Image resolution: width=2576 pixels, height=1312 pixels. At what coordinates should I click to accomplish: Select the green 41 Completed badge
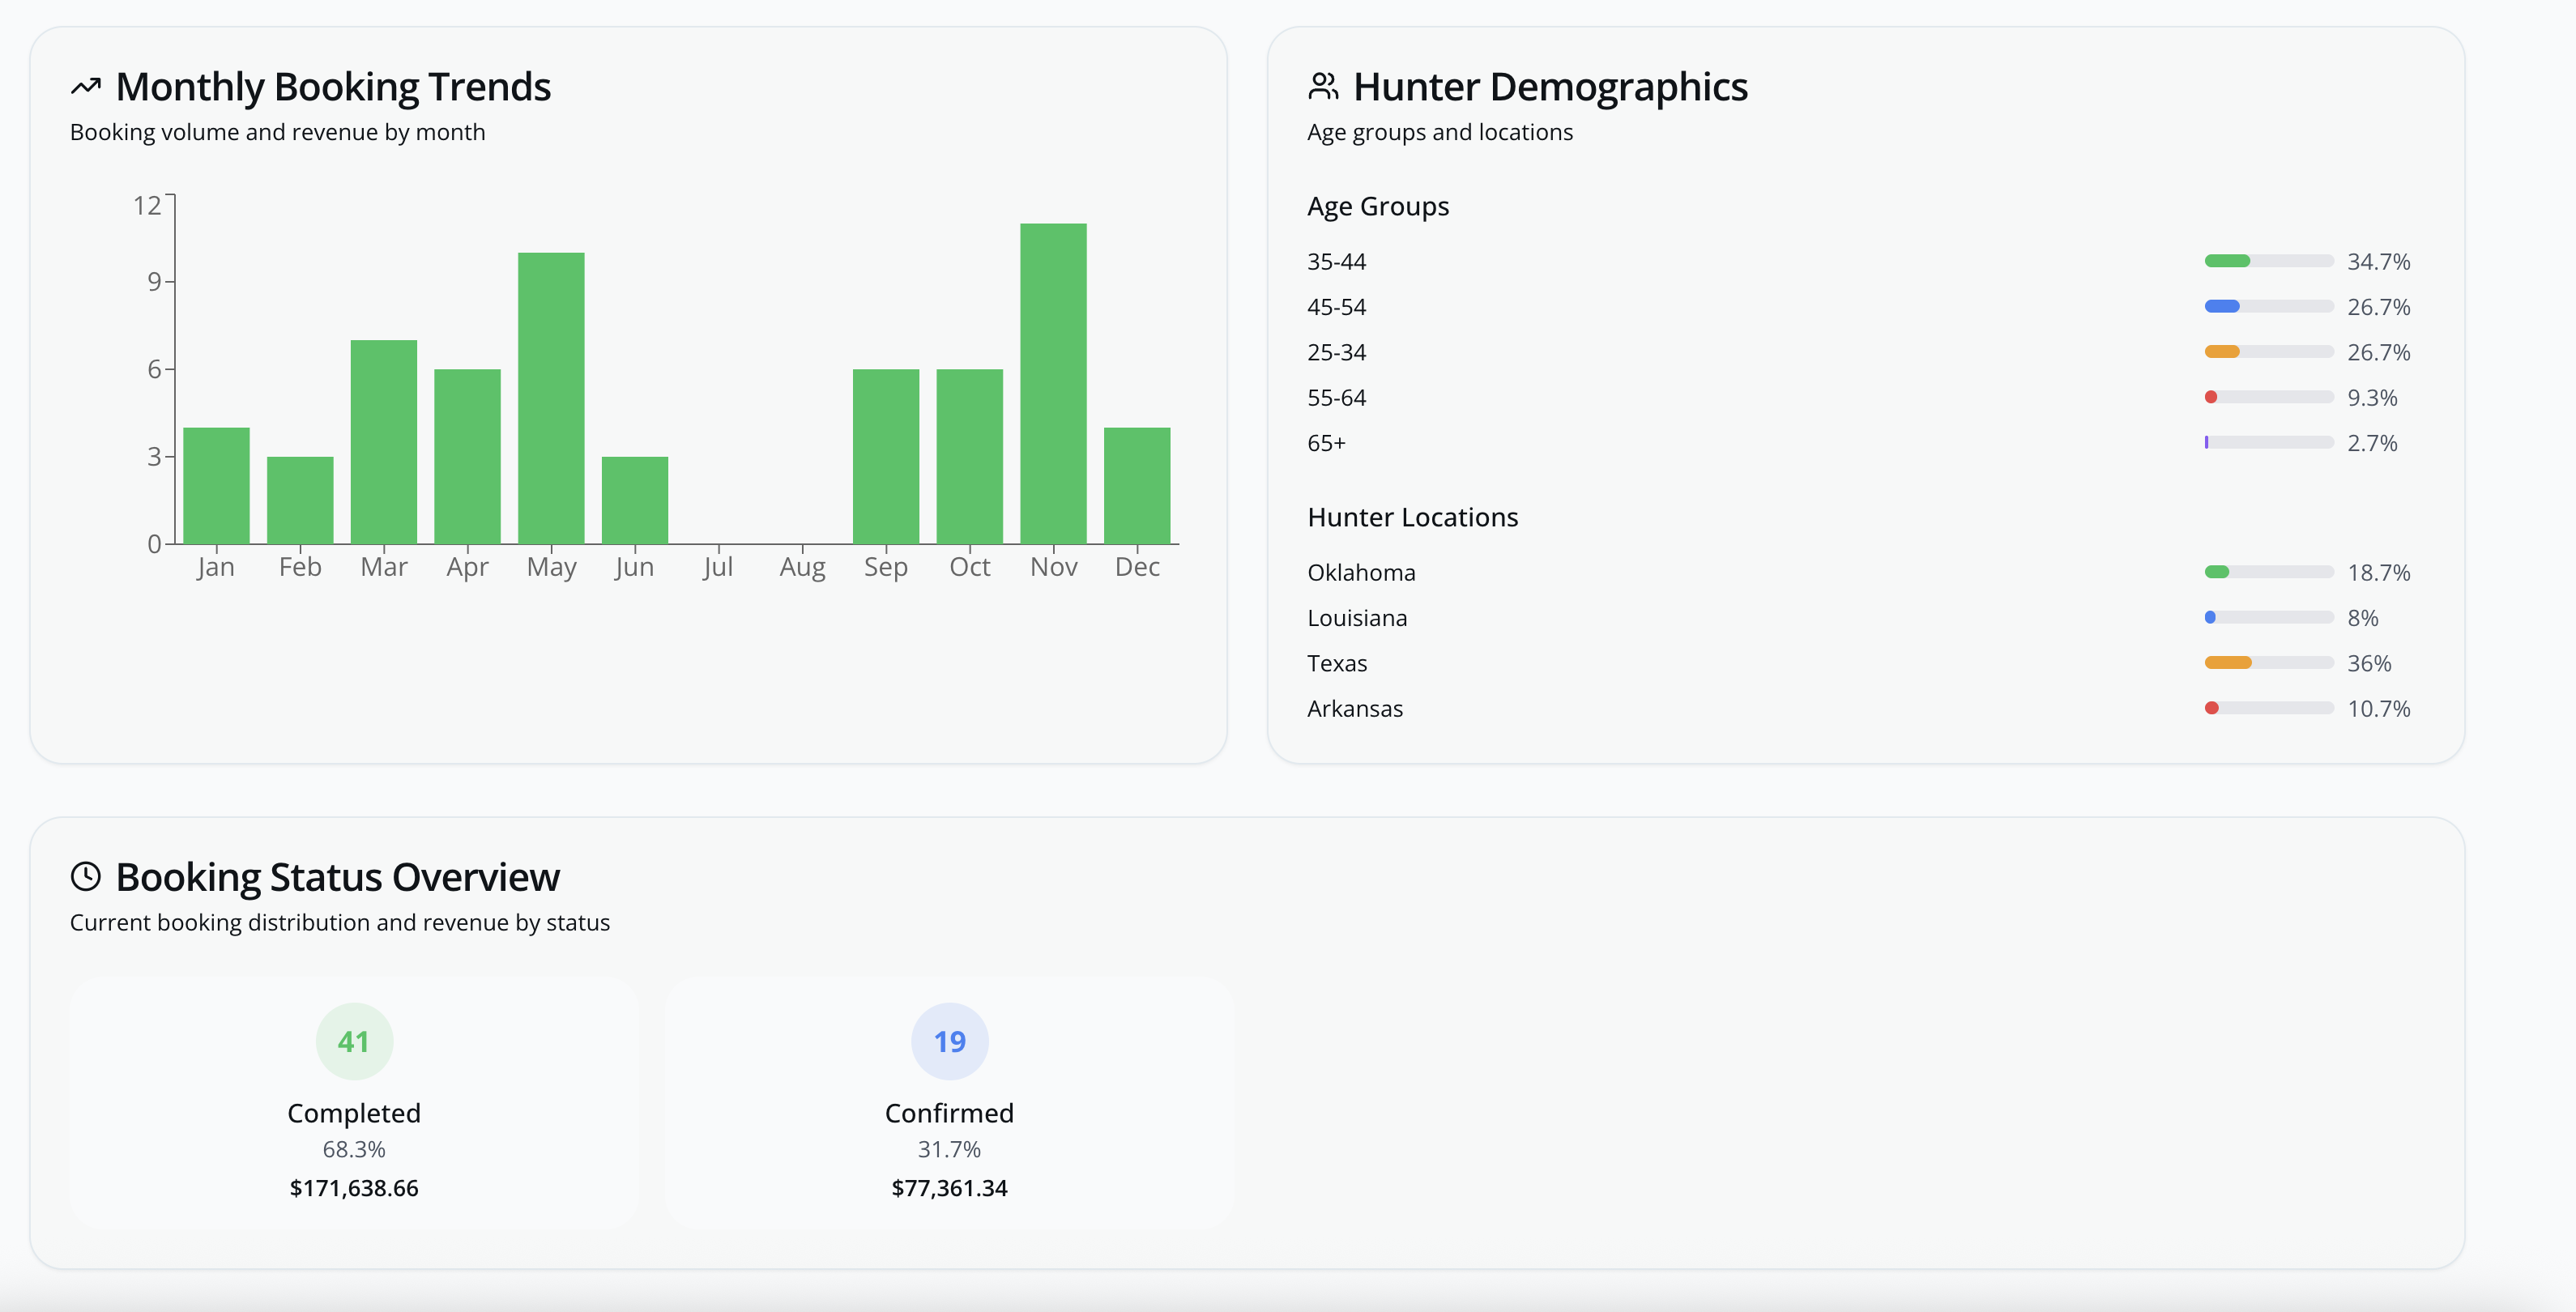tap(354, 1041)
